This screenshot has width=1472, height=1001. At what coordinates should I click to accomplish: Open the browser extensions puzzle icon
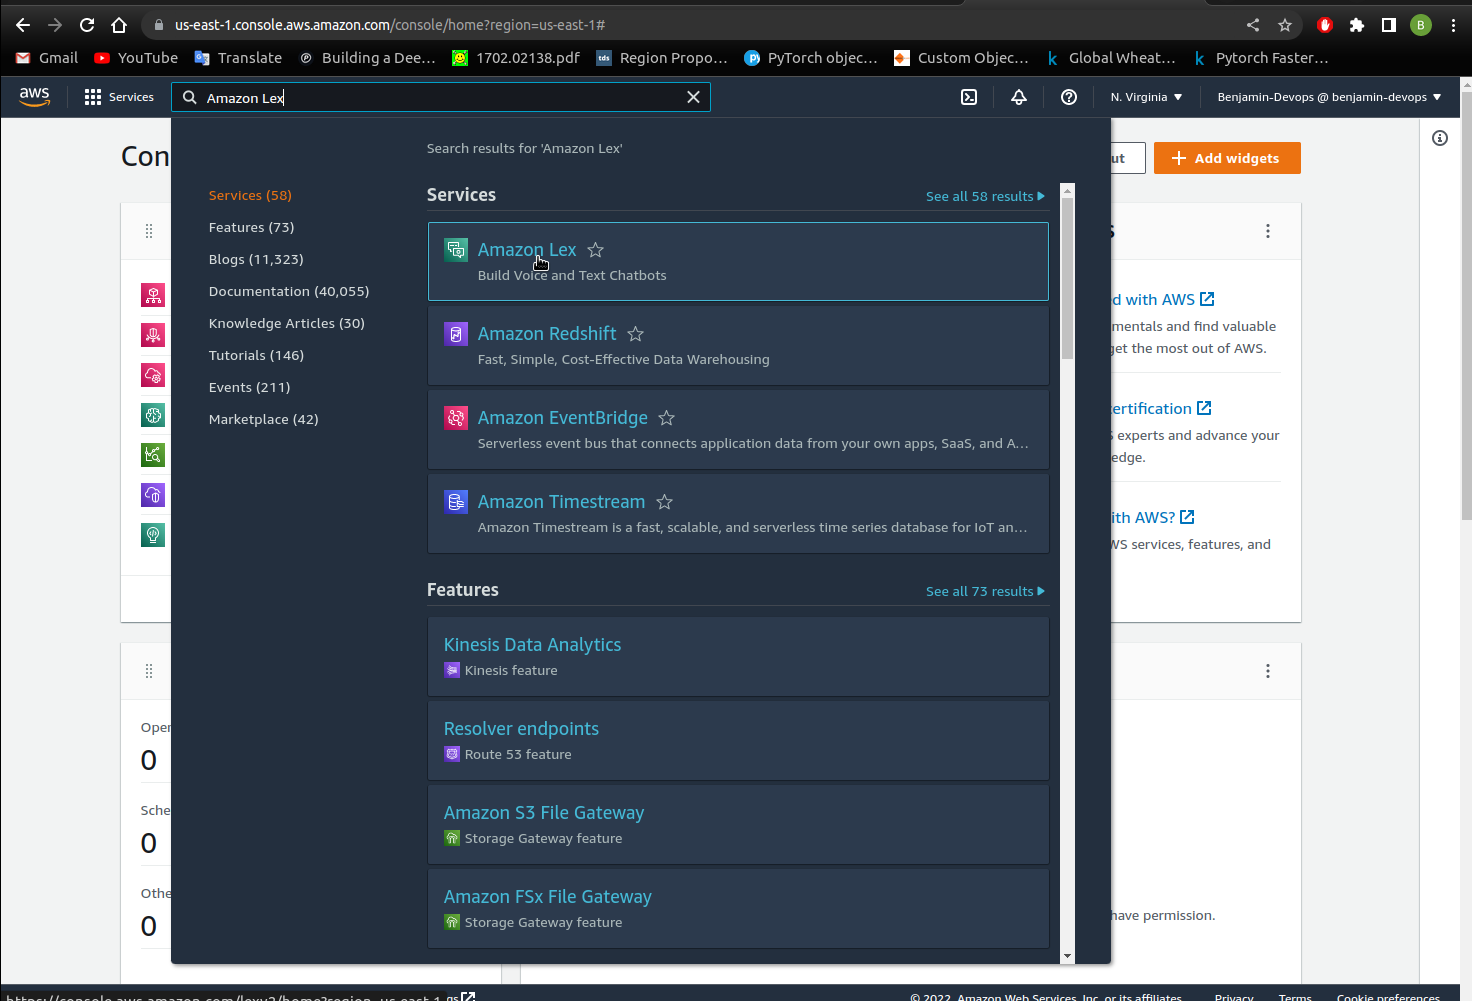[1357, 25]
